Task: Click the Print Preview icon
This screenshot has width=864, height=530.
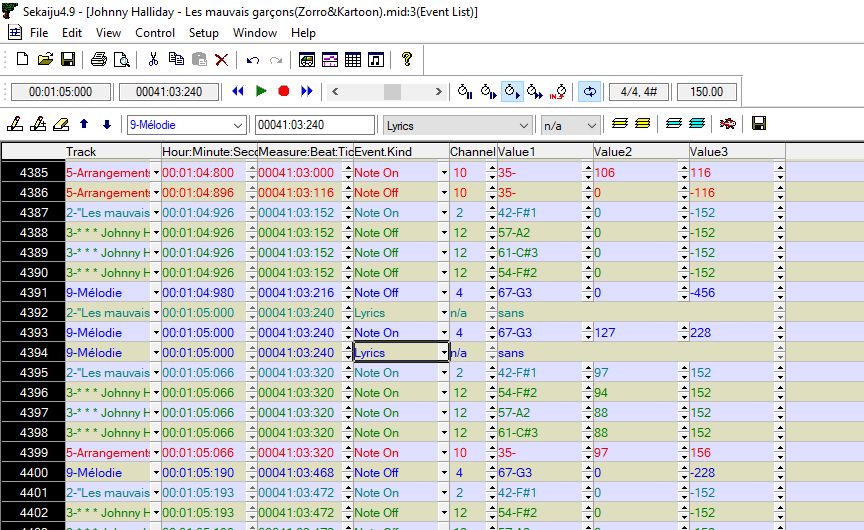Action: pos(122,60)
